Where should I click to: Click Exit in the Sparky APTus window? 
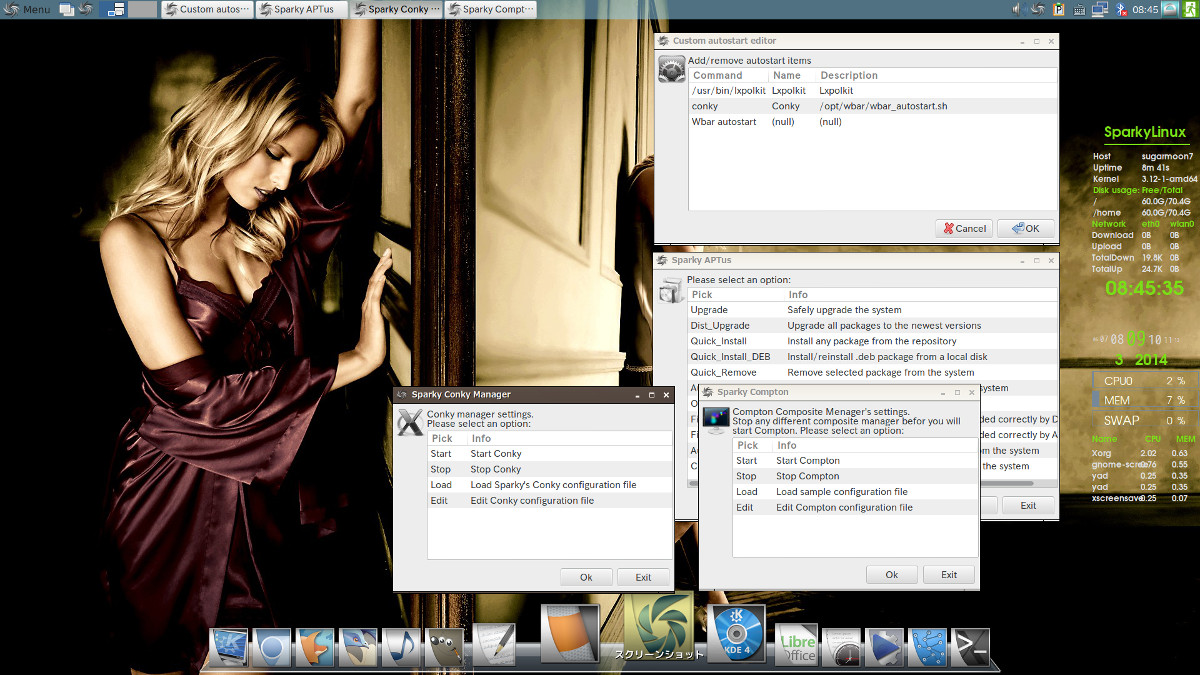[x=1028, y=506]
